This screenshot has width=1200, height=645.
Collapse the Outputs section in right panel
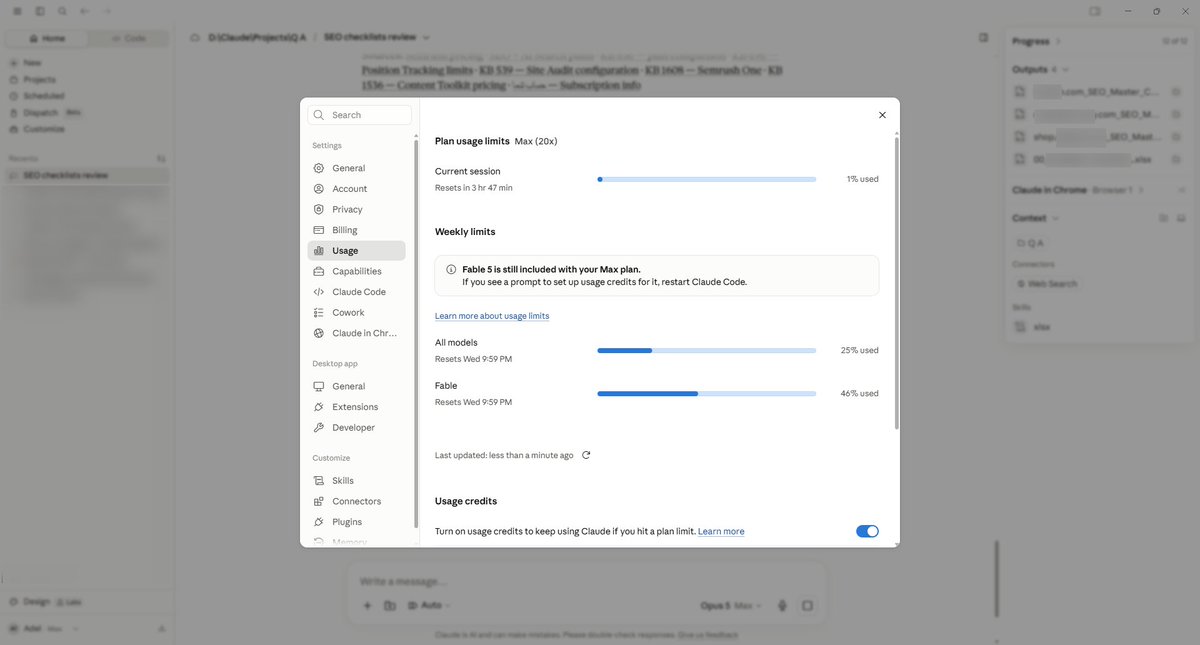(1066, 70)
